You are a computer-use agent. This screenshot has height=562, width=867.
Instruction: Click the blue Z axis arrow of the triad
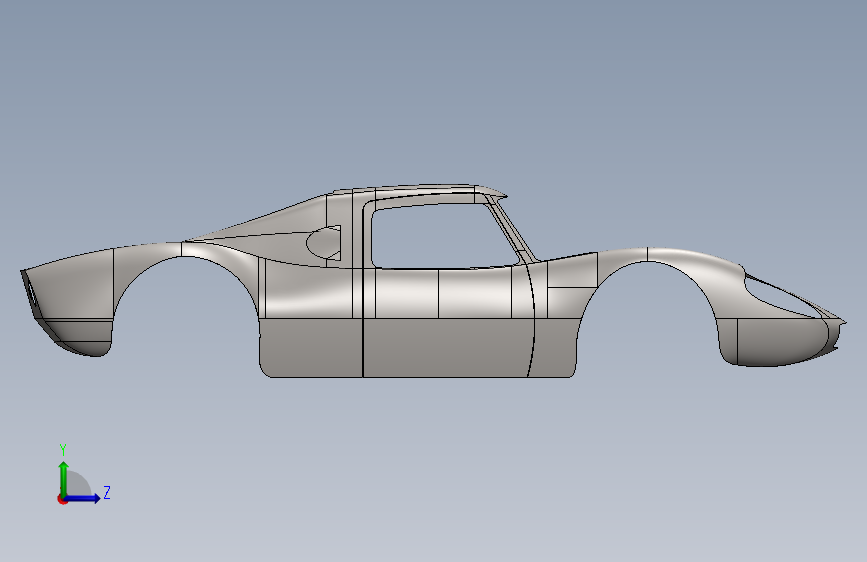click(83, 498)
